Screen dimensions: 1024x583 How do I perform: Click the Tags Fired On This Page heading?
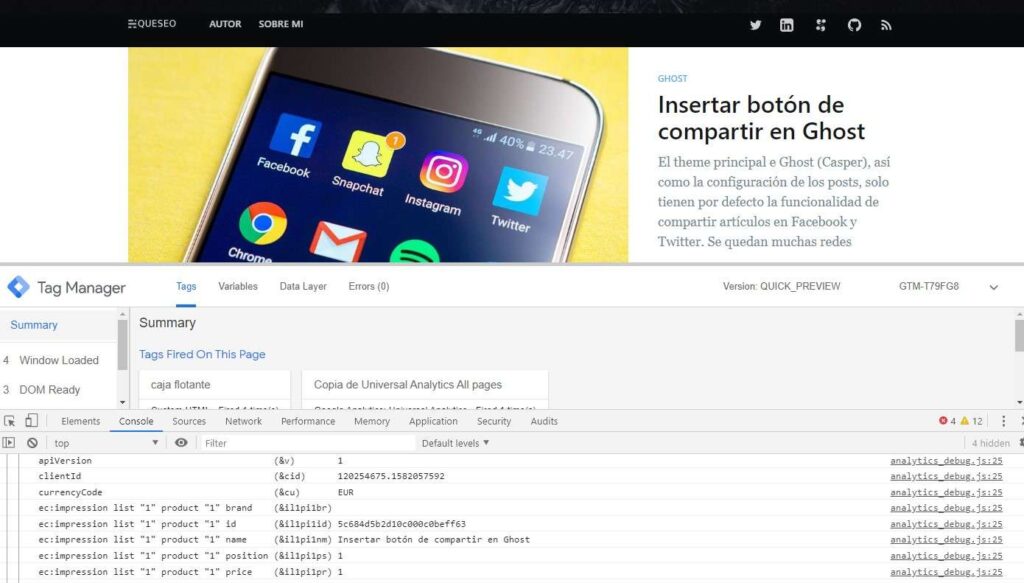tap(202, 355)
